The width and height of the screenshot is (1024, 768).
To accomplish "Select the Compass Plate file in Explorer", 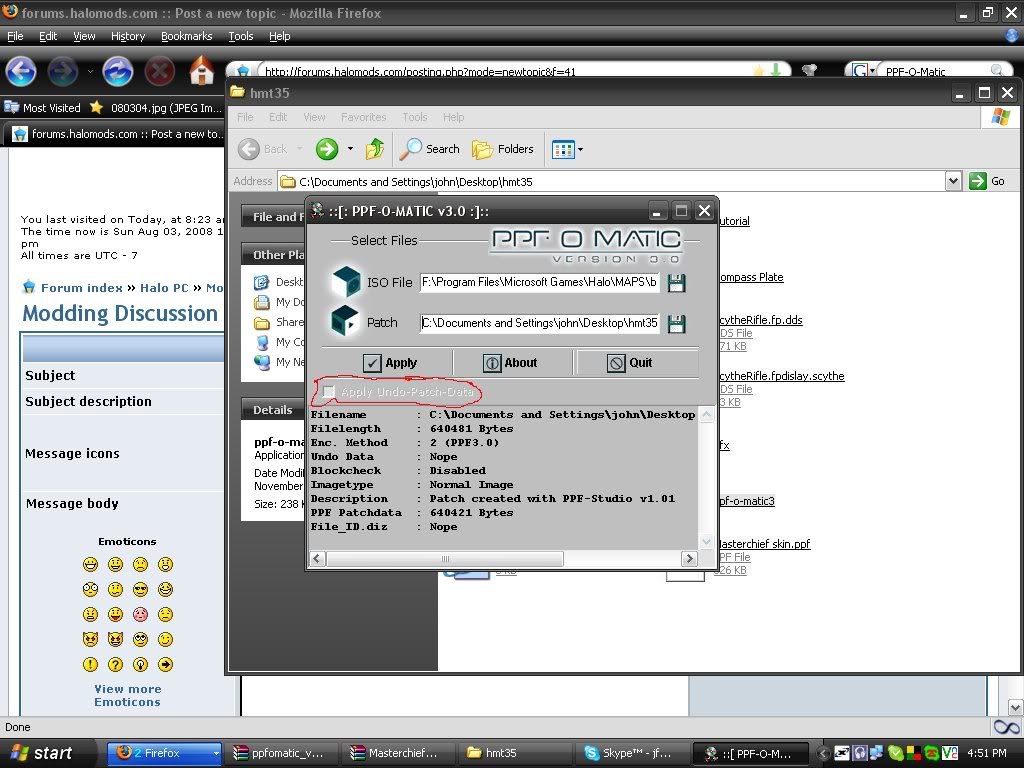I will tap(751, 277).
